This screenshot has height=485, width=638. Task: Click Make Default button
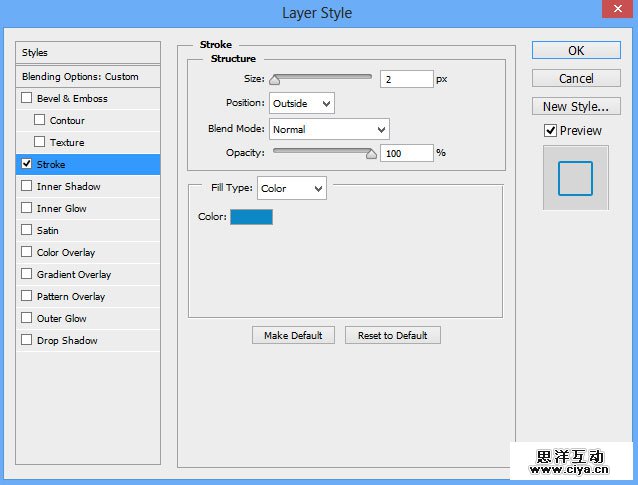[x=293, y=336]
